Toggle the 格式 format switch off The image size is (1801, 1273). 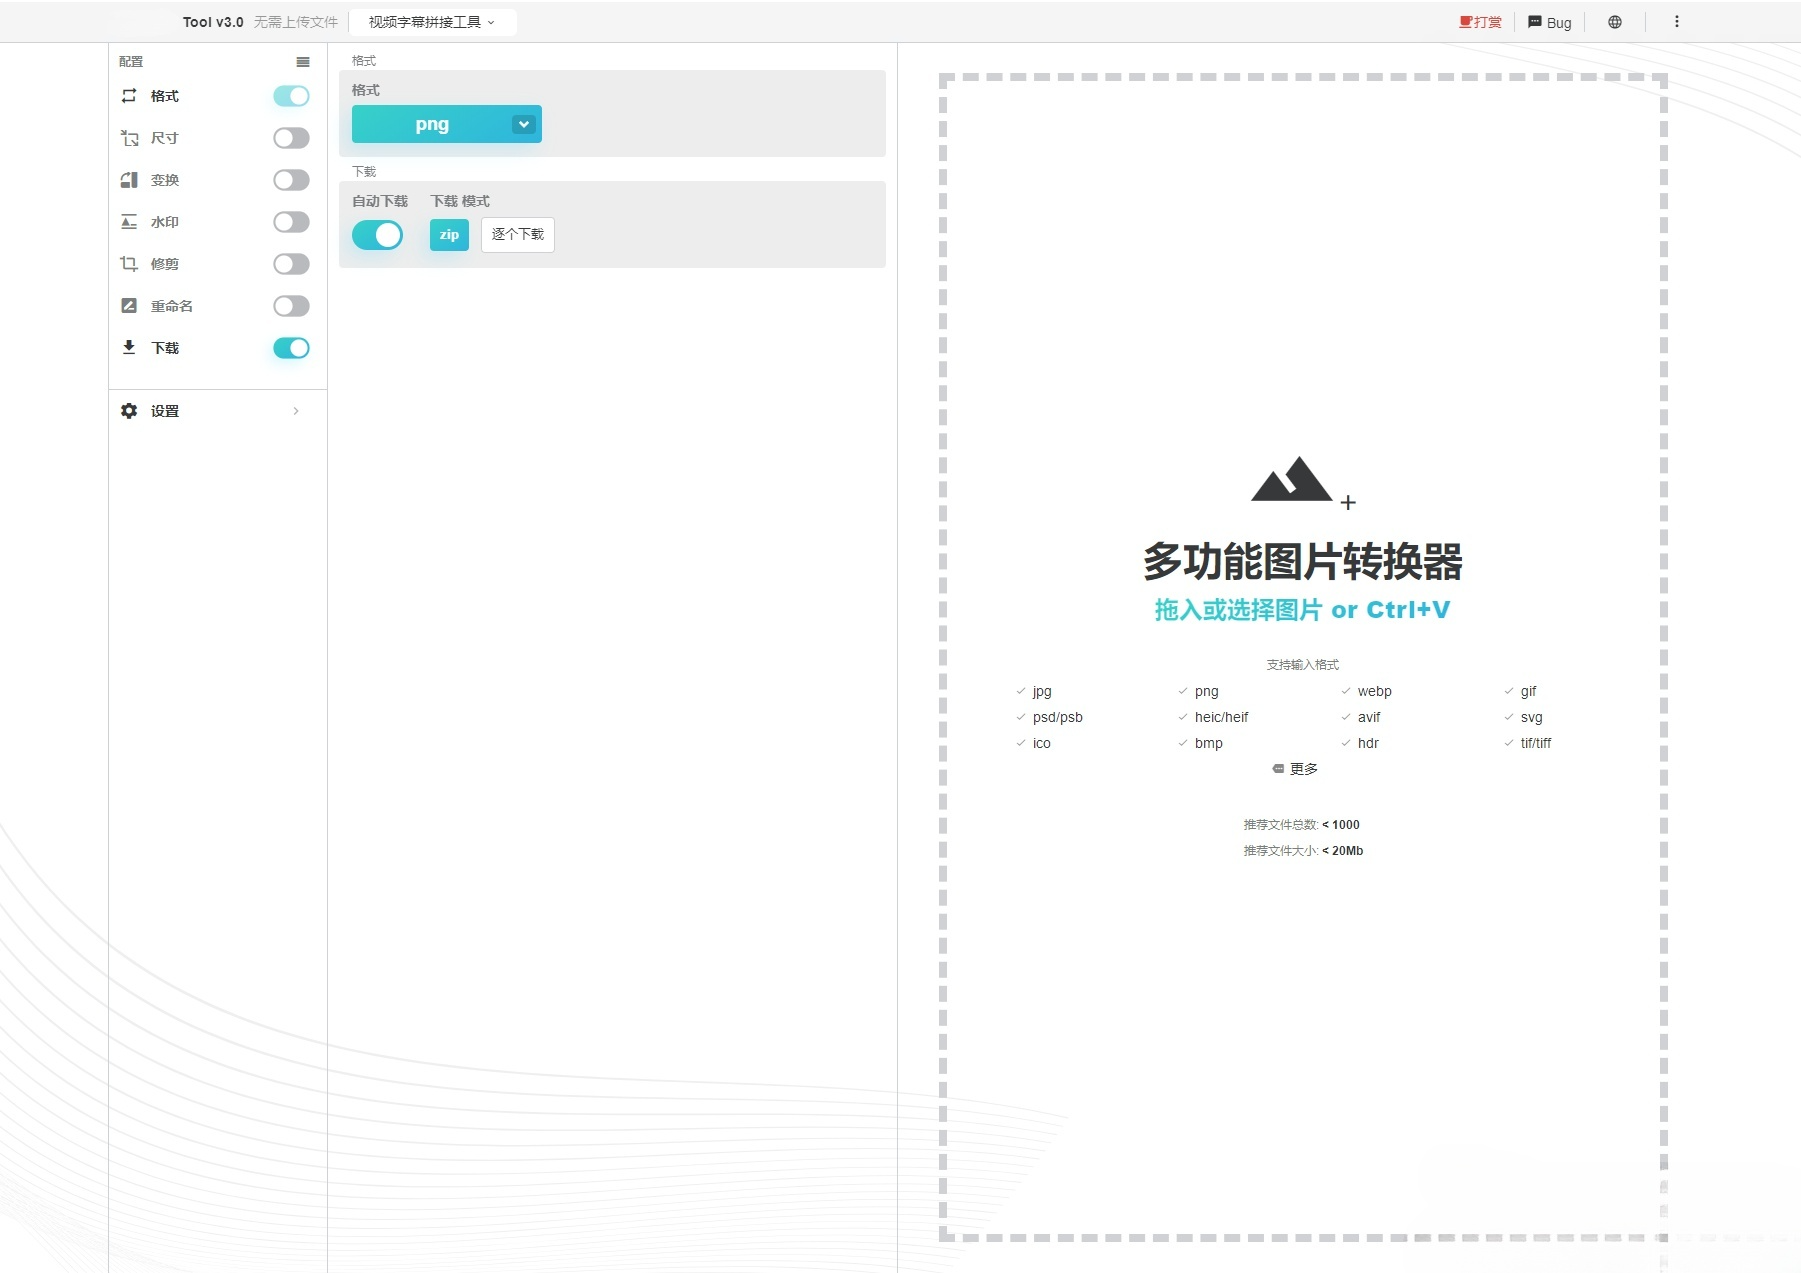click(x=291, y=96)
